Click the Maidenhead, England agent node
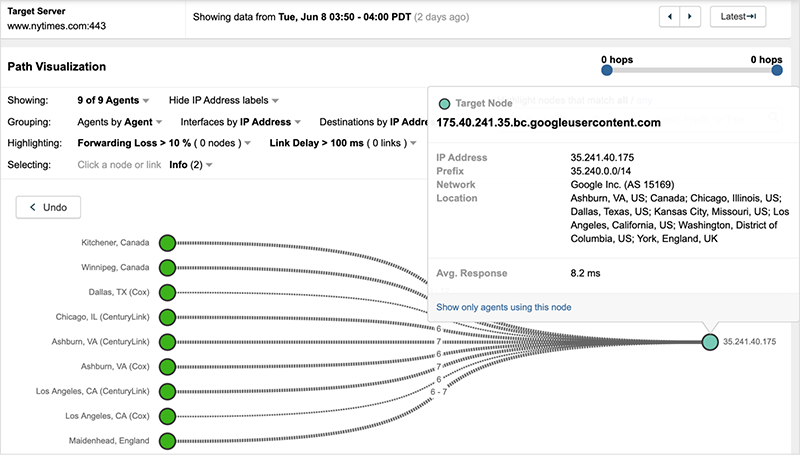The width and height of the screenshot is (800, 455). tap(167, 440)
